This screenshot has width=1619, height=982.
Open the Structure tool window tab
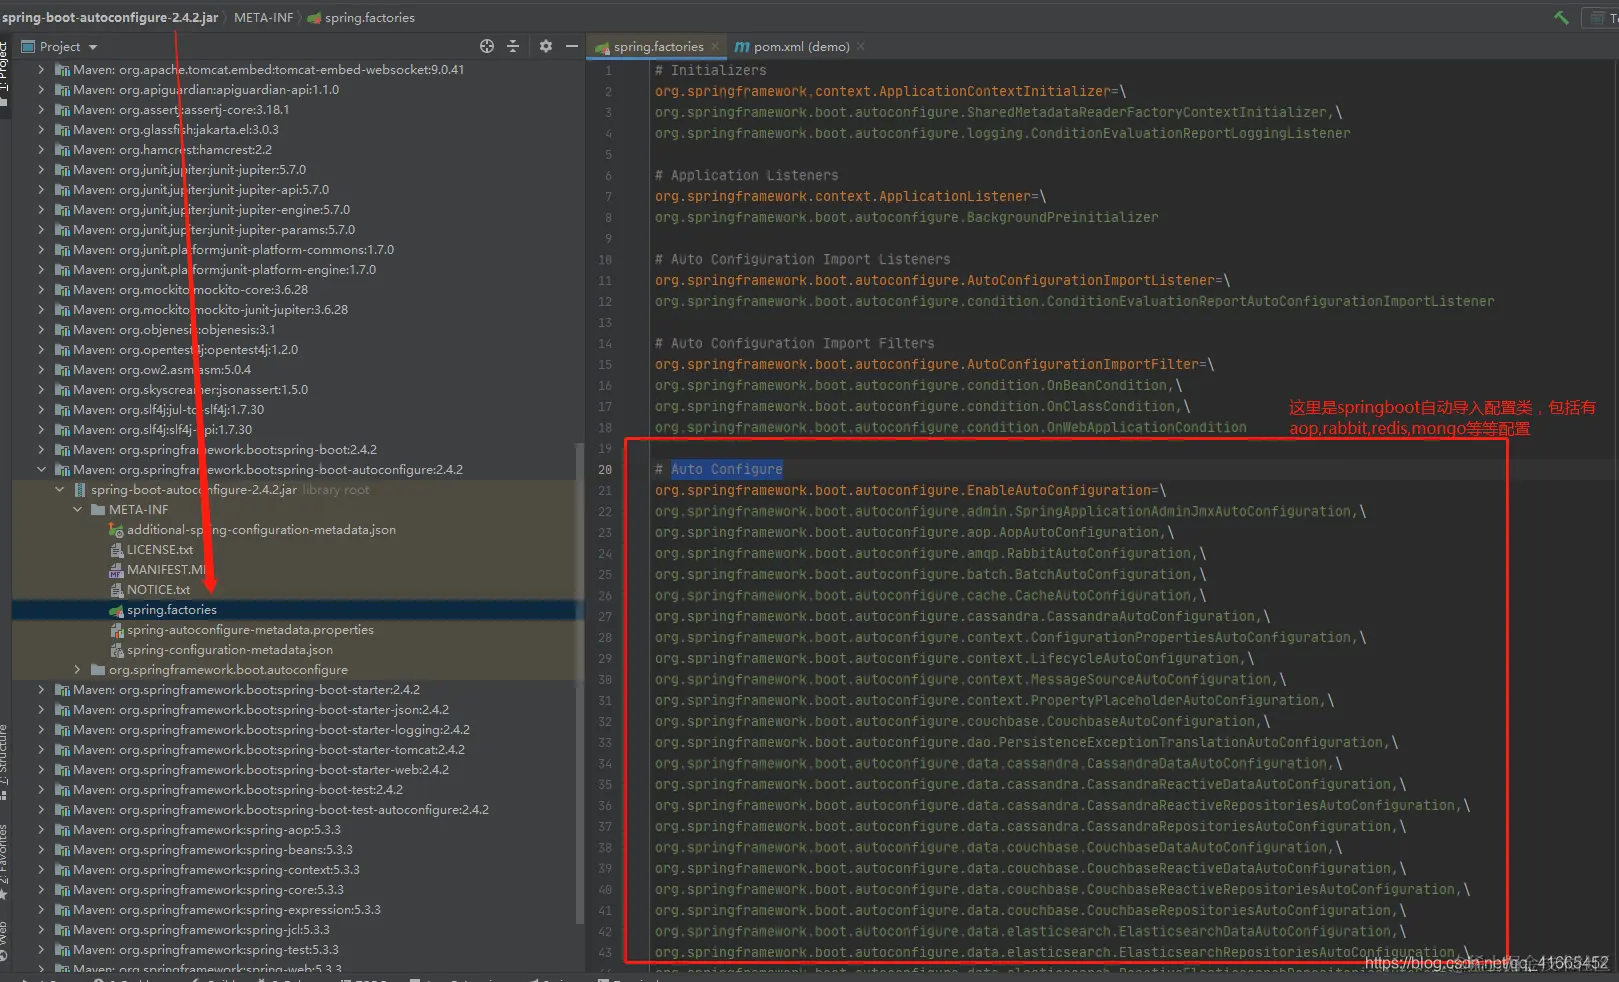[4, 760]
